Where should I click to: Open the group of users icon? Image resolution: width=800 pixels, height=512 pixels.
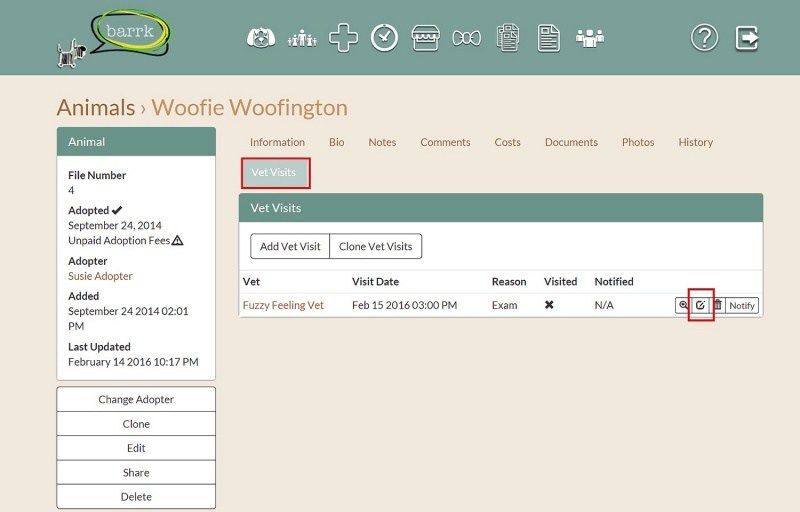pyautogui.click(x=590, y=38)
